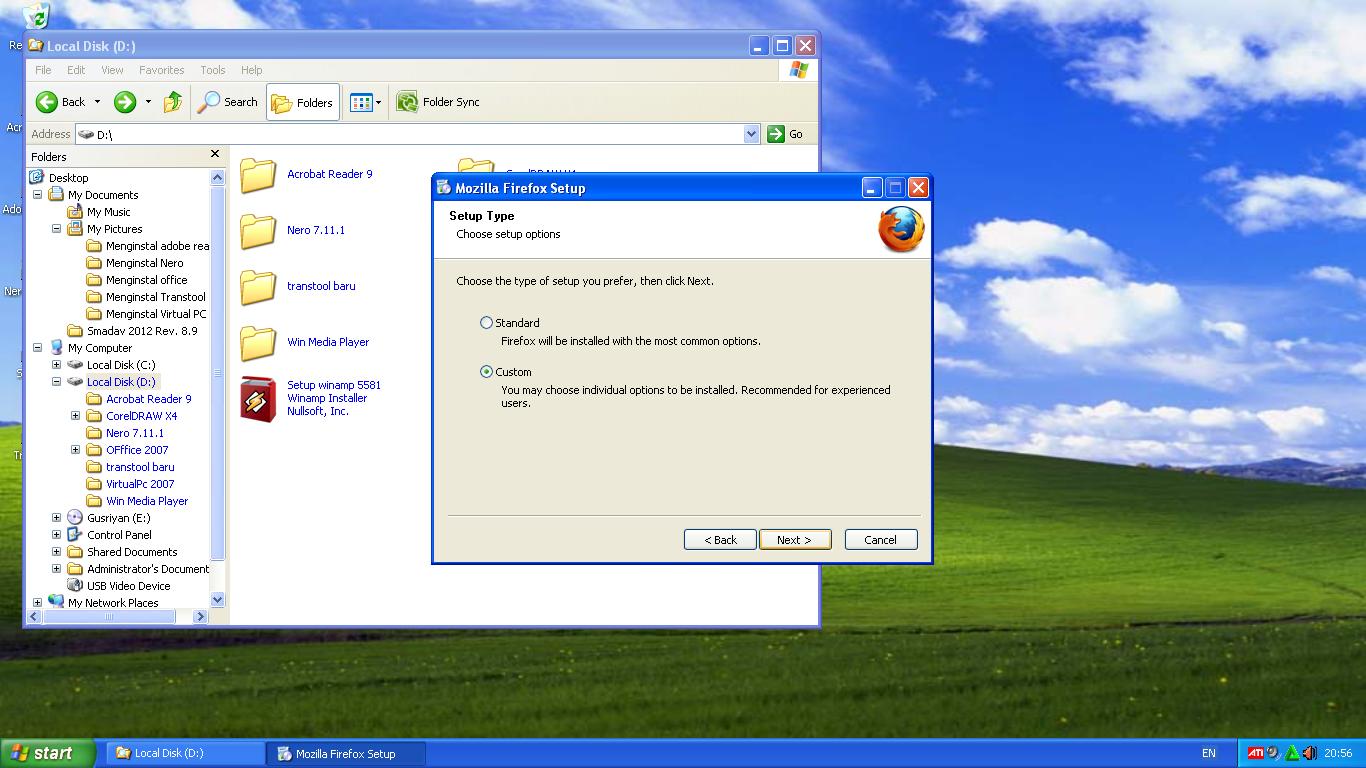Switch to Local Disk (D:) taskbar button
The height and width of the screenshot is (768, 1366).
point(184,753)
